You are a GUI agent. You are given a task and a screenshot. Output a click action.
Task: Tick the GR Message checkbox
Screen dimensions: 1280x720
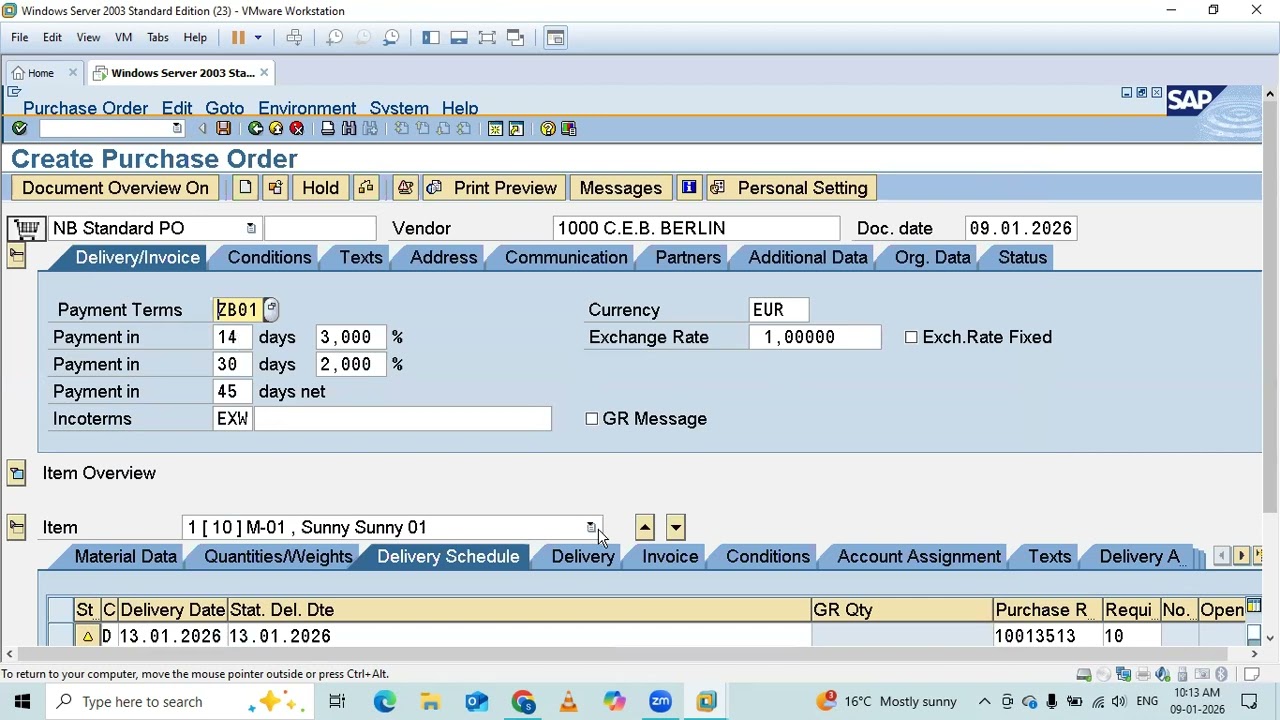[x=592, y=419]
